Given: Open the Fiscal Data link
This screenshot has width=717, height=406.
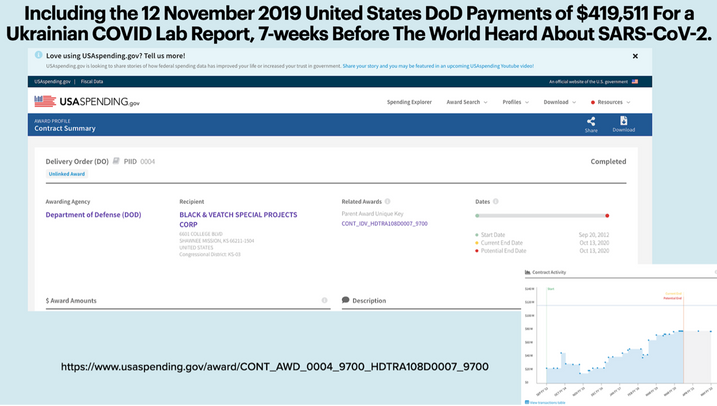Looking at the screenshot, I should point(92,81).
